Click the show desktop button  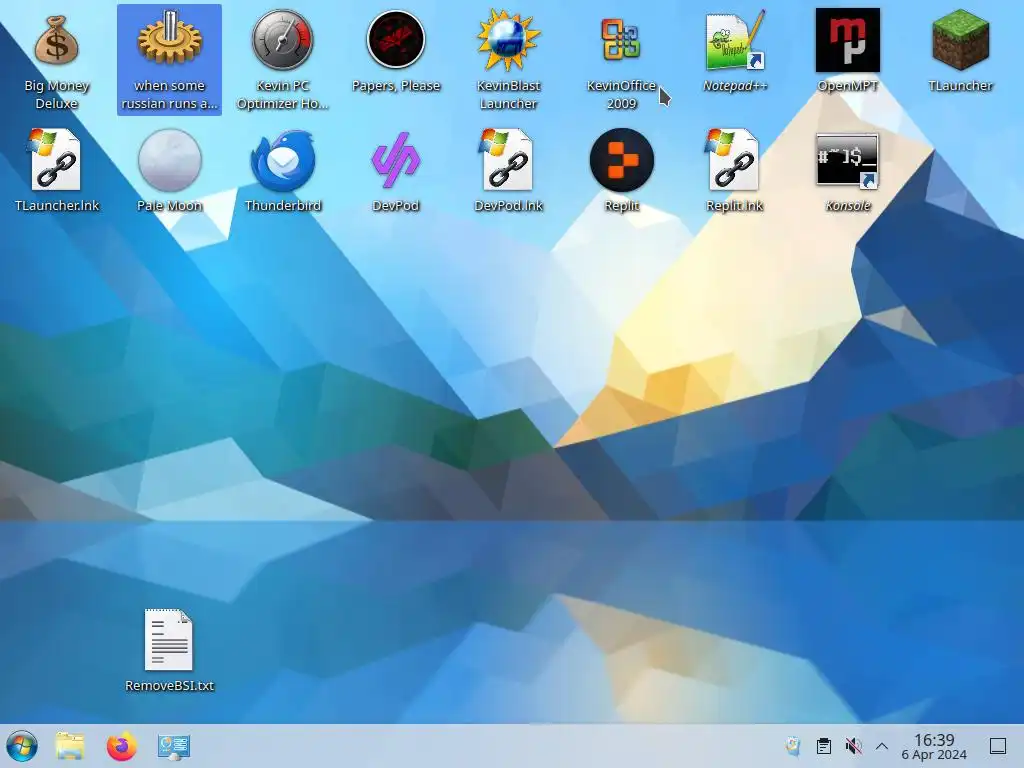[x=998, y=746]
